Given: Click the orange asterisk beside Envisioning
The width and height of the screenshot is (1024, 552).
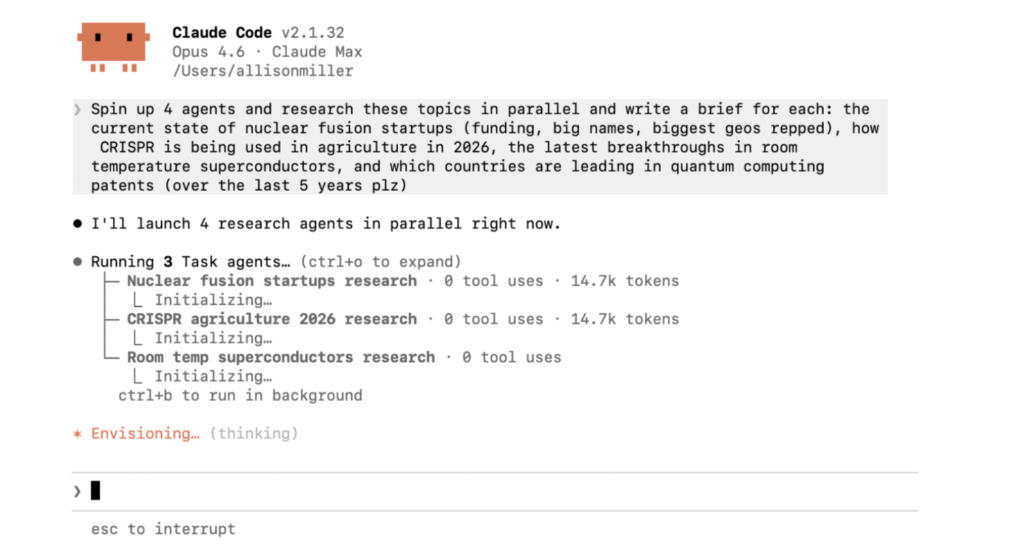Looking at the screenshot, I should 77,434.
